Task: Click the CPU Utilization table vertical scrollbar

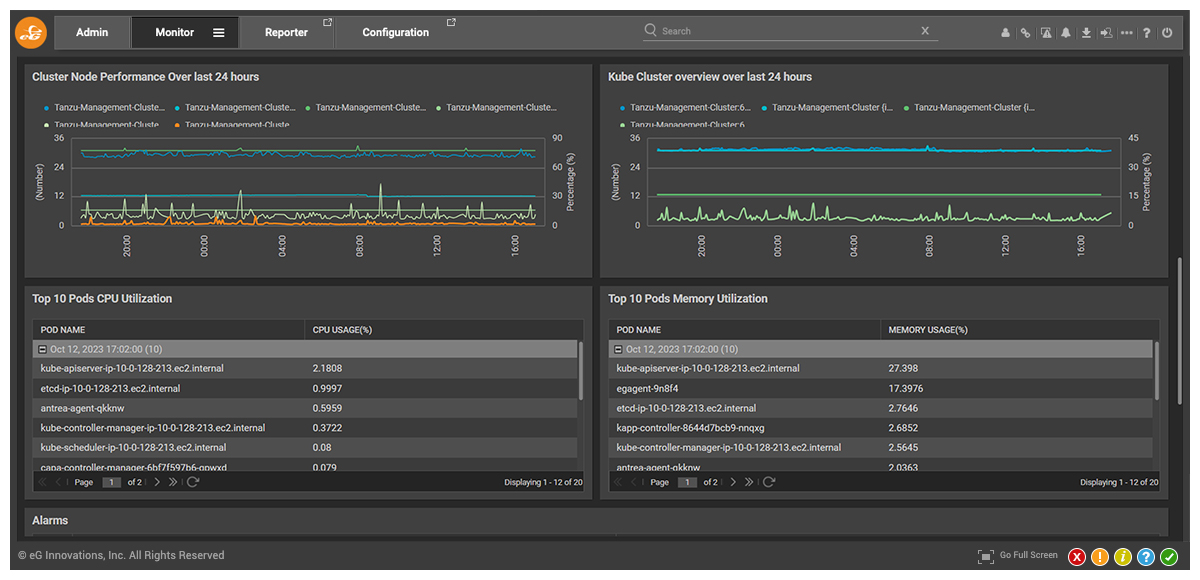Action: pos(580,371)
